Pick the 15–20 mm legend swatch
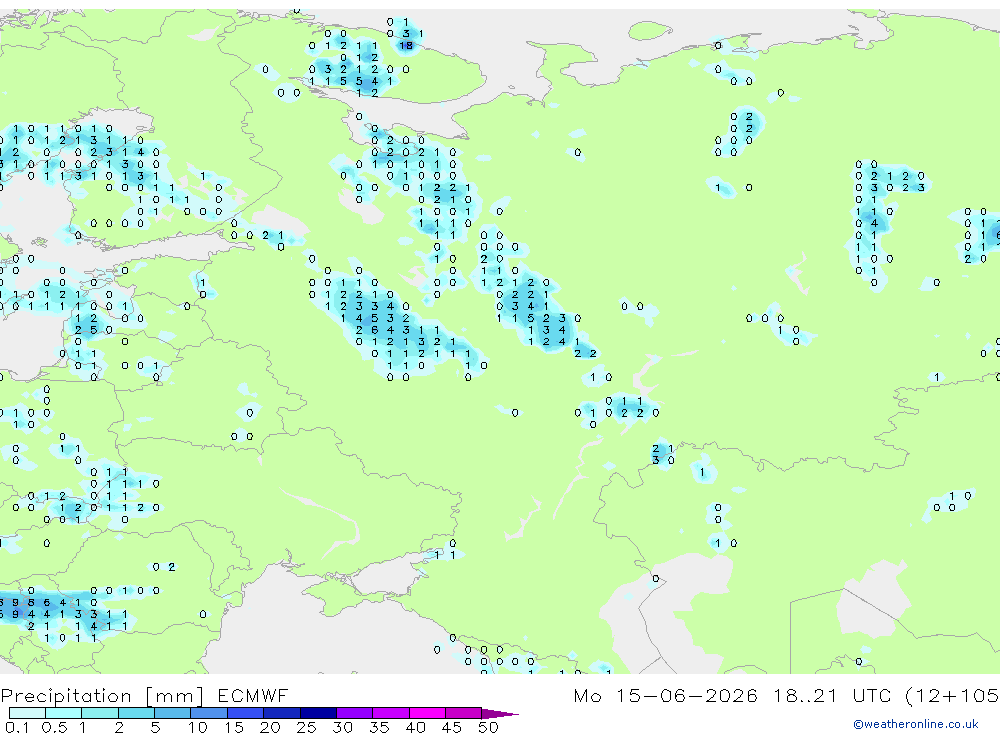This screenshot has width=1000, height=733. (x=245, y=713)
